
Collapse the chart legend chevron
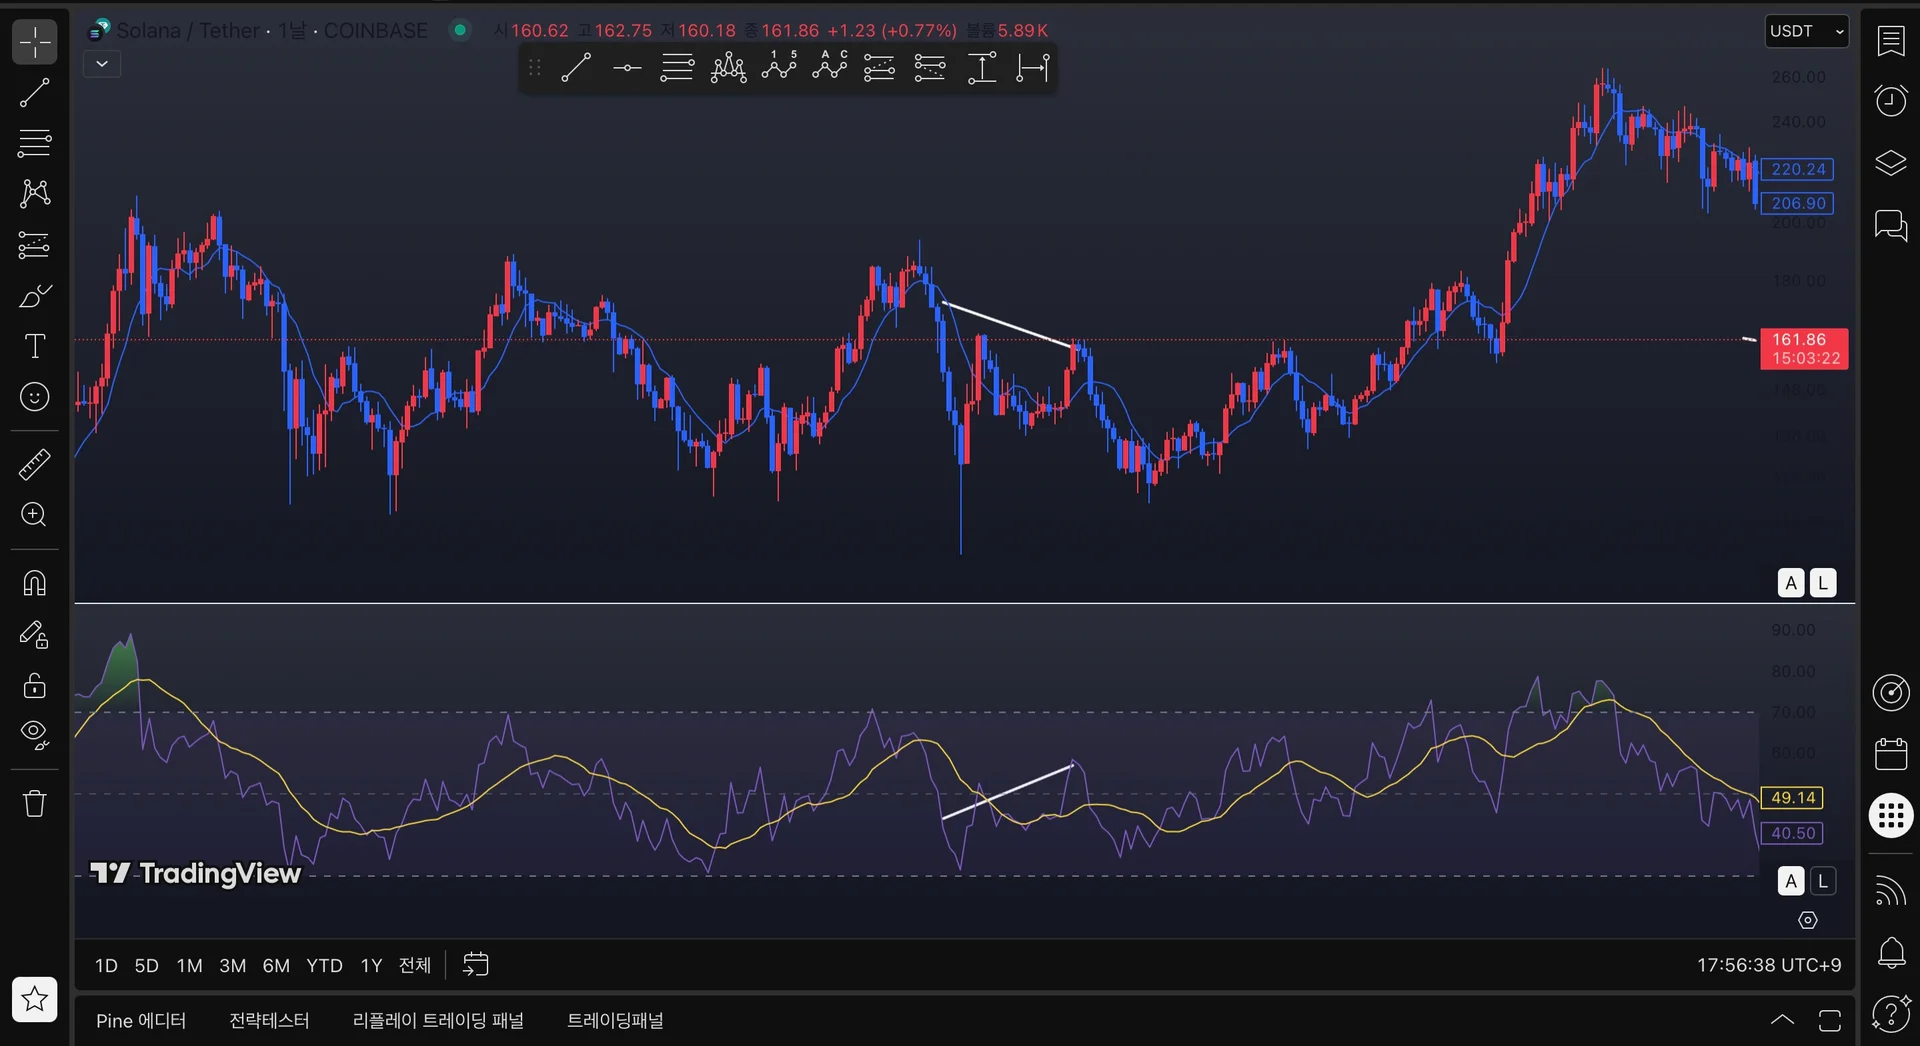coord(102,64)
